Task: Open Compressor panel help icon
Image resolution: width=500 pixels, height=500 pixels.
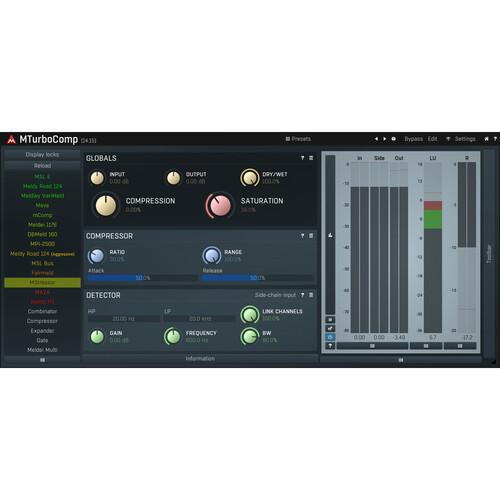Action: pyautogui.click(x=303, y=236)
